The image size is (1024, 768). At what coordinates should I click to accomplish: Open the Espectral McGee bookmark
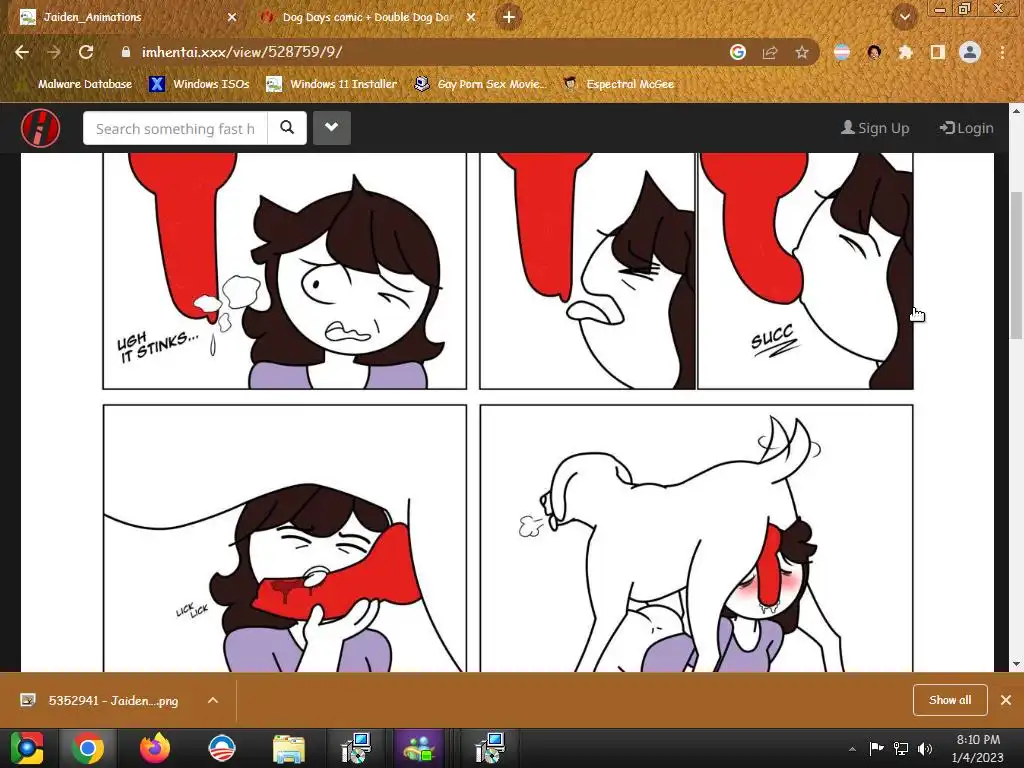coord(618,84)
